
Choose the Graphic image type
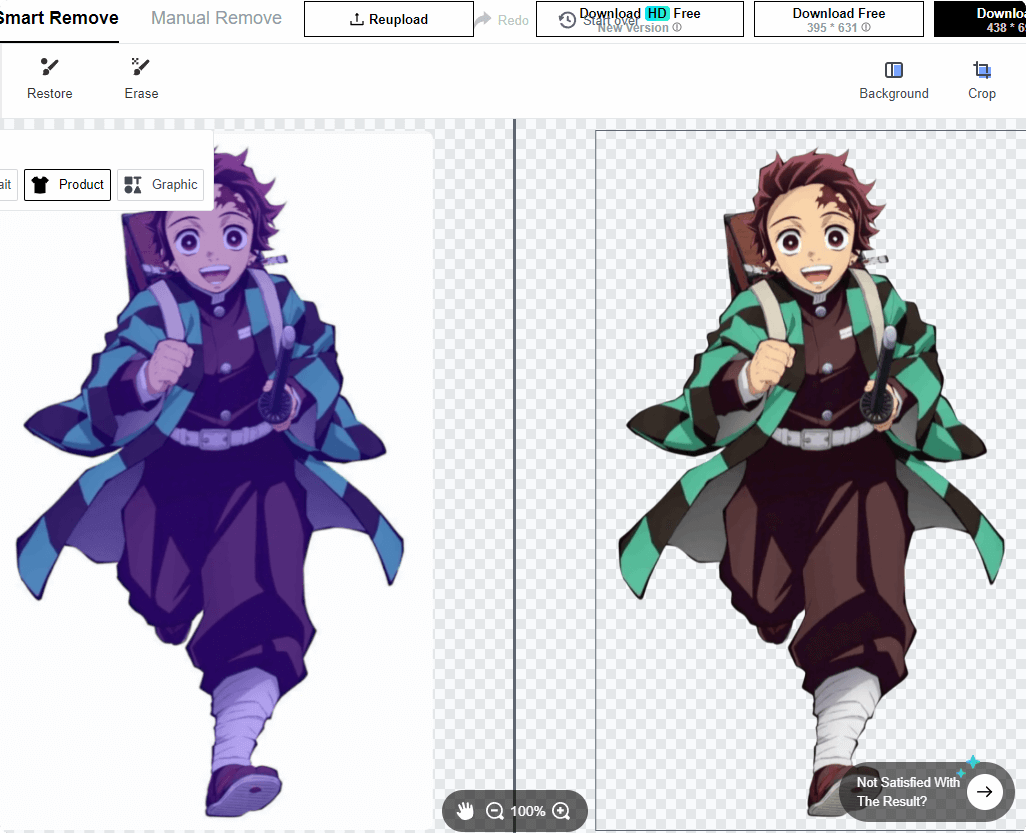[x=161, y=184]
